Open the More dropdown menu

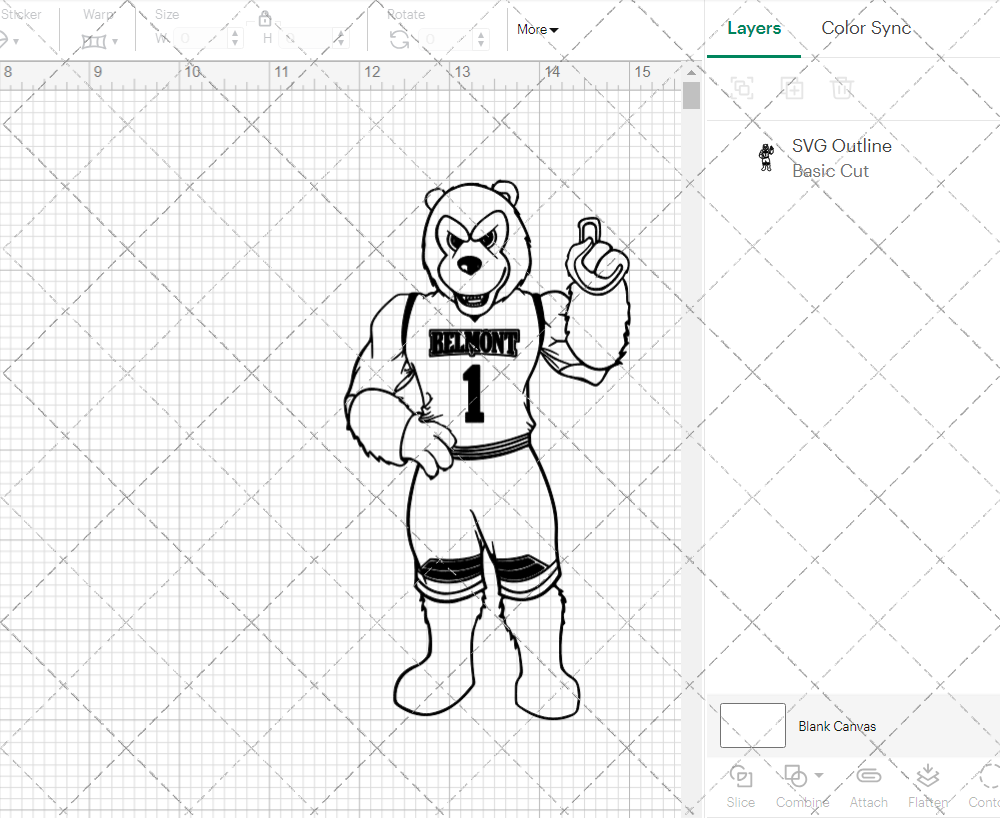point(537,30)
